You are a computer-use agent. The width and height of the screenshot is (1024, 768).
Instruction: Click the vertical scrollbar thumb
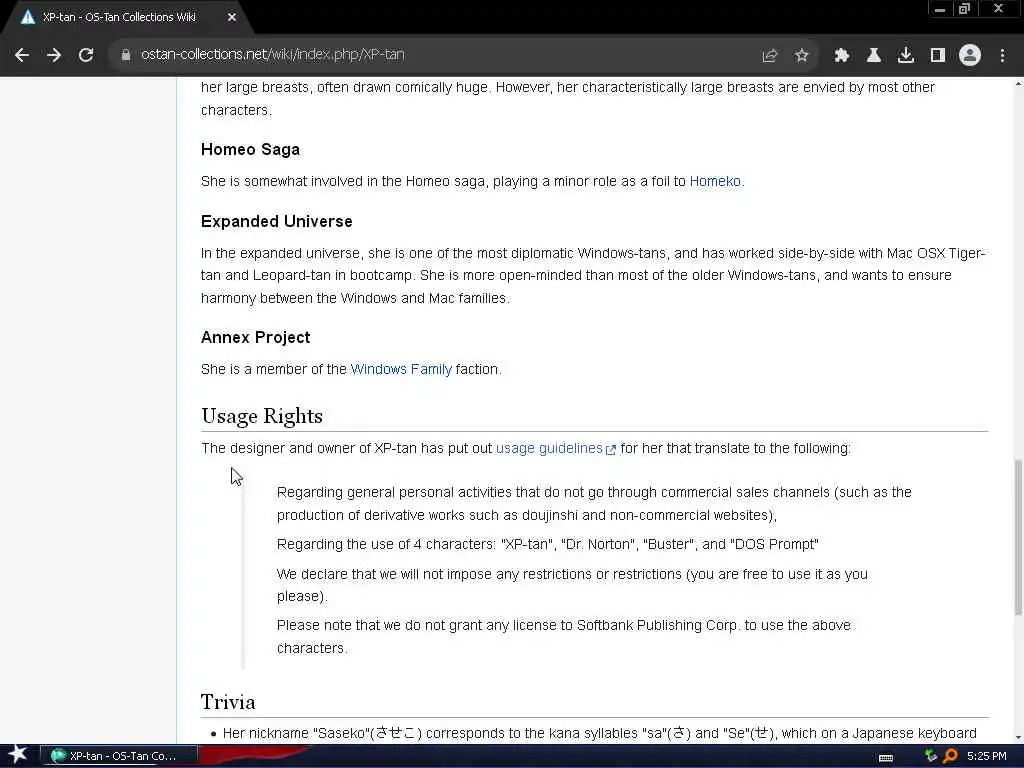(1018, 537)
